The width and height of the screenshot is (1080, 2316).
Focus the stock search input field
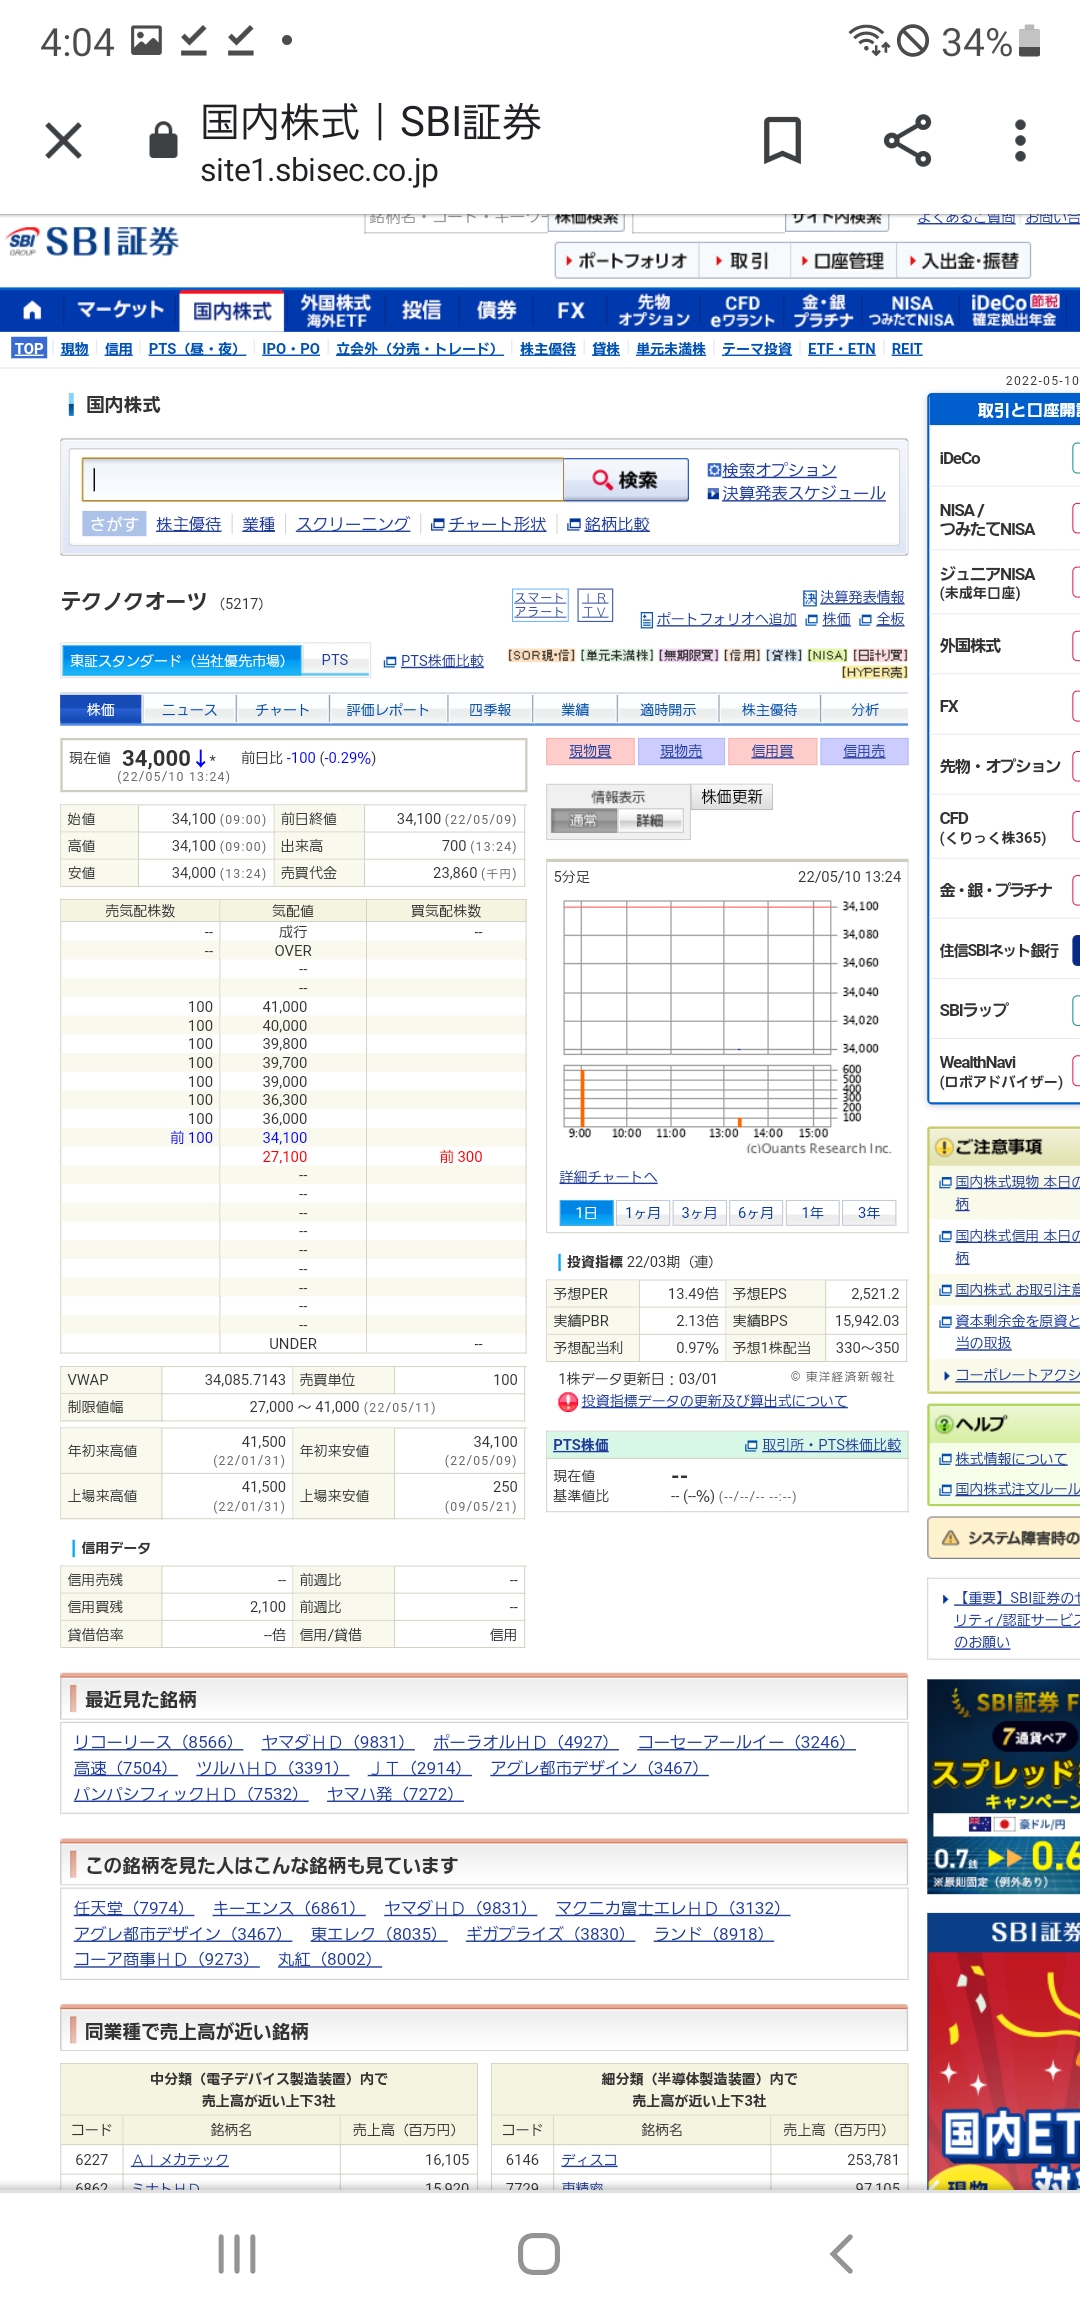[324, 480]
